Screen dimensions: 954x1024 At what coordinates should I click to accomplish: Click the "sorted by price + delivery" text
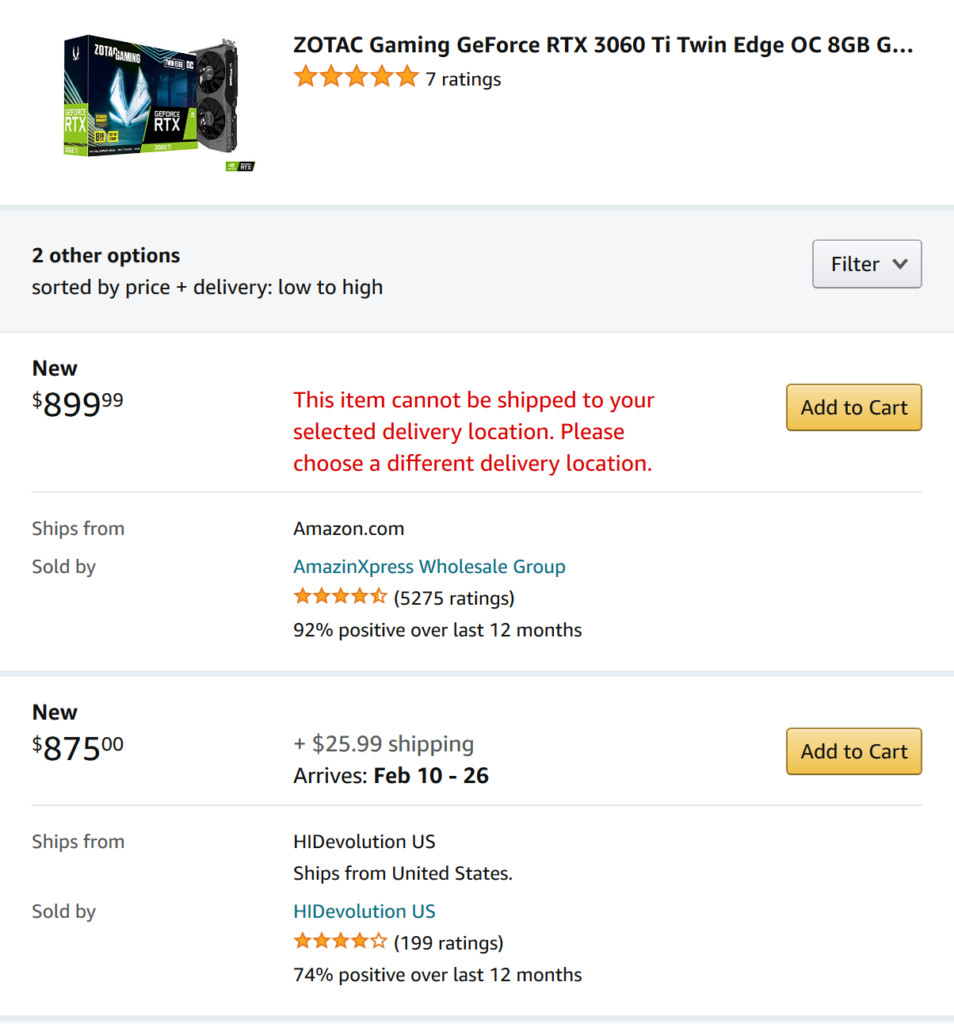pos(207,288)
